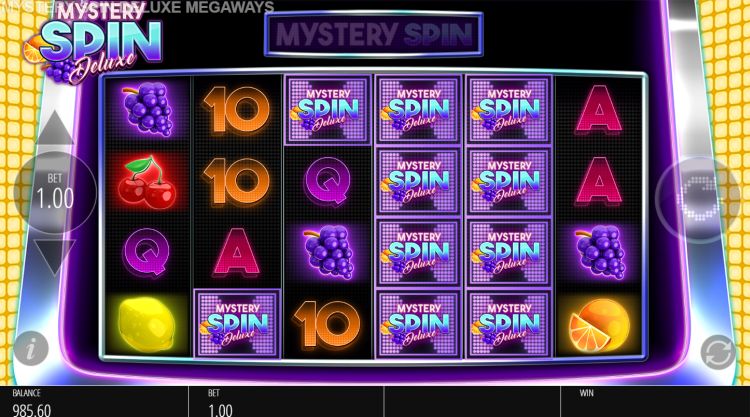Decrease bet with the down arrow
Screen dimensions: 750x417
point(55,257)
